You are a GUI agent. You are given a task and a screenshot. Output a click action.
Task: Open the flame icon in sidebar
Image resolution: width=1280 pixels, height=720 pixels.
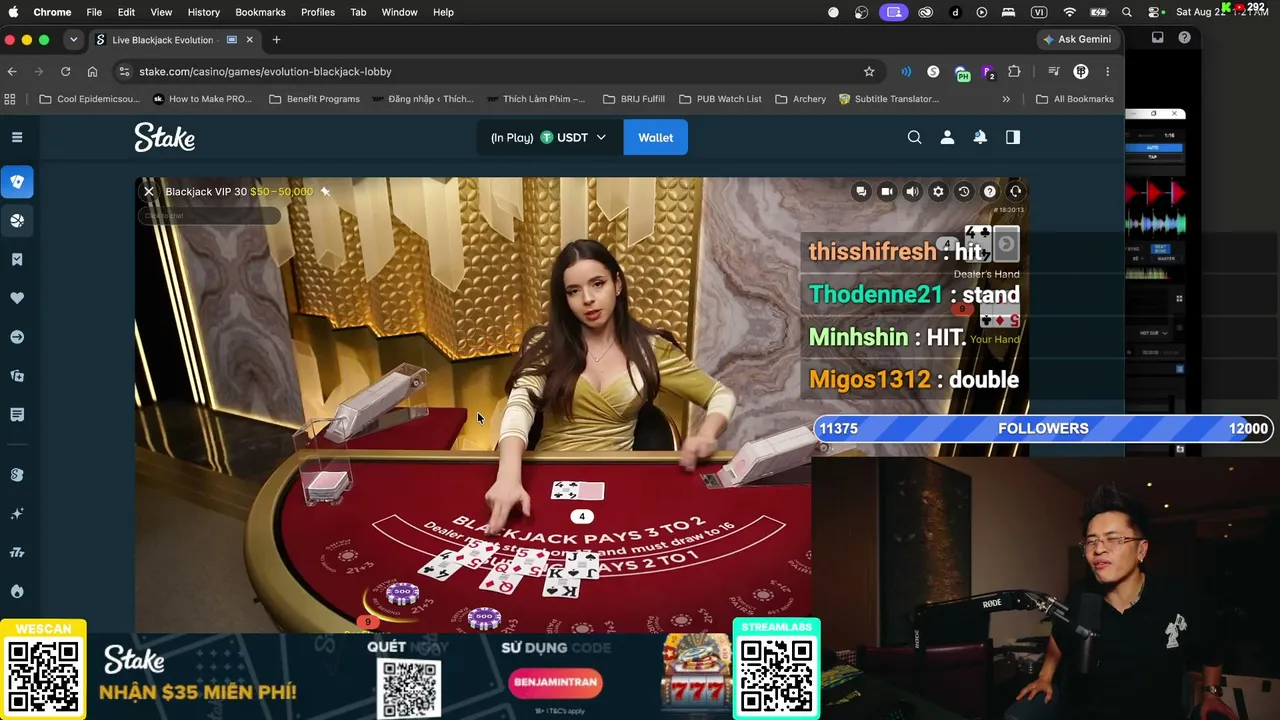(17, 591)
